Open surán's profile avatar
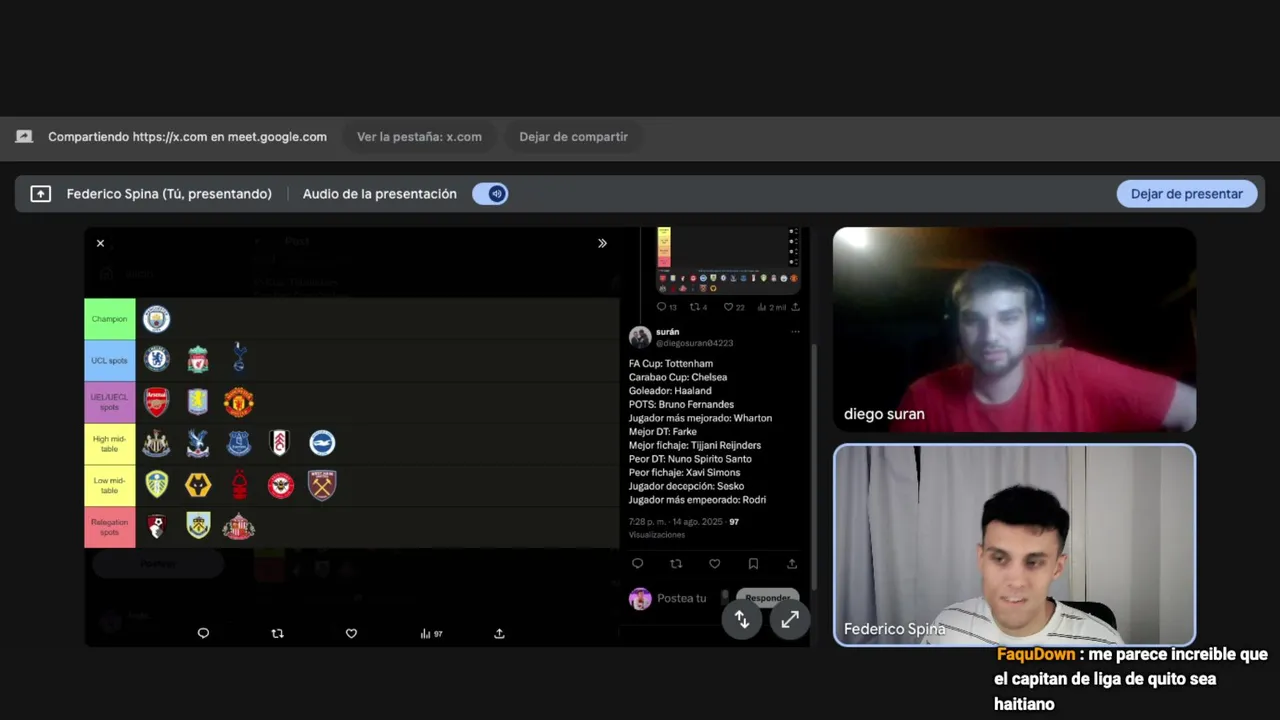The width and height of the screenshot is (1280, 720). tap(640, 337)
